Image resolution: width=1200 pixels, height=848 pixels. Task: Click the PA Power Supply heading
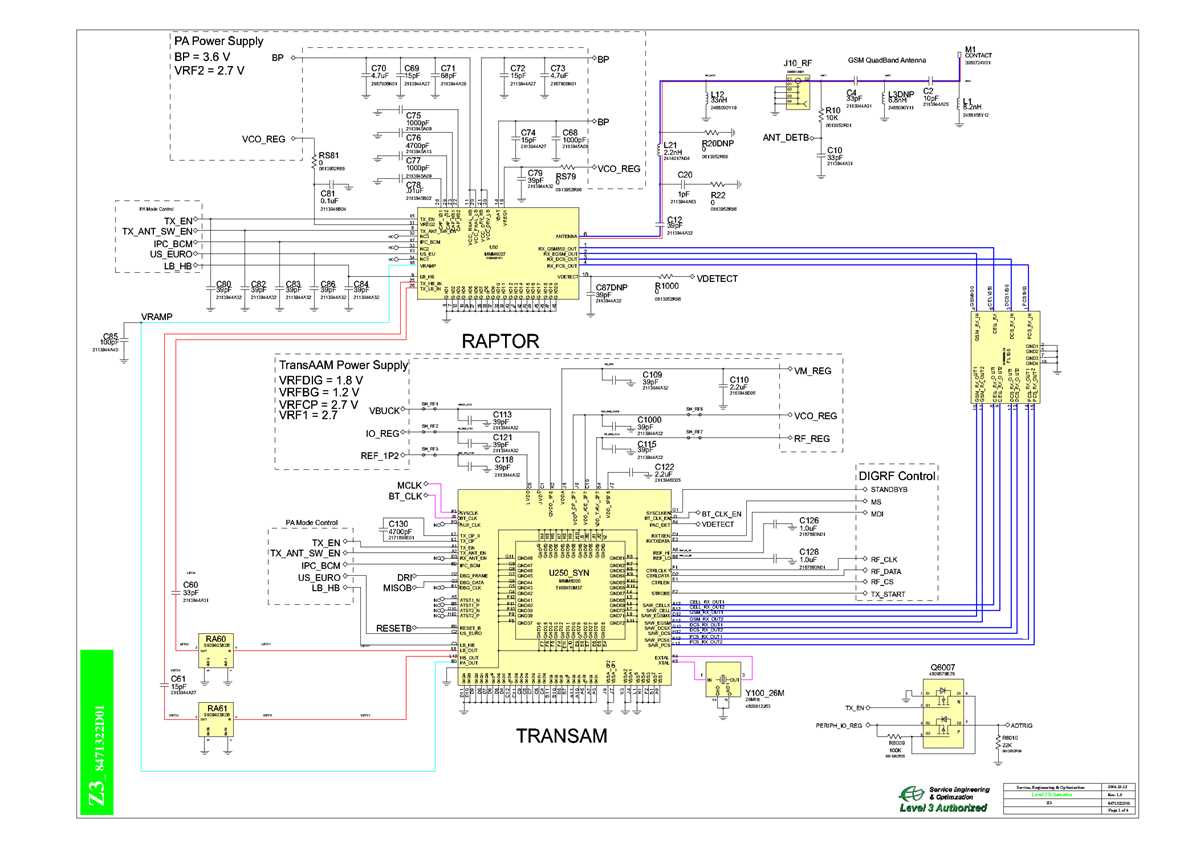click(x=219, y=42)
